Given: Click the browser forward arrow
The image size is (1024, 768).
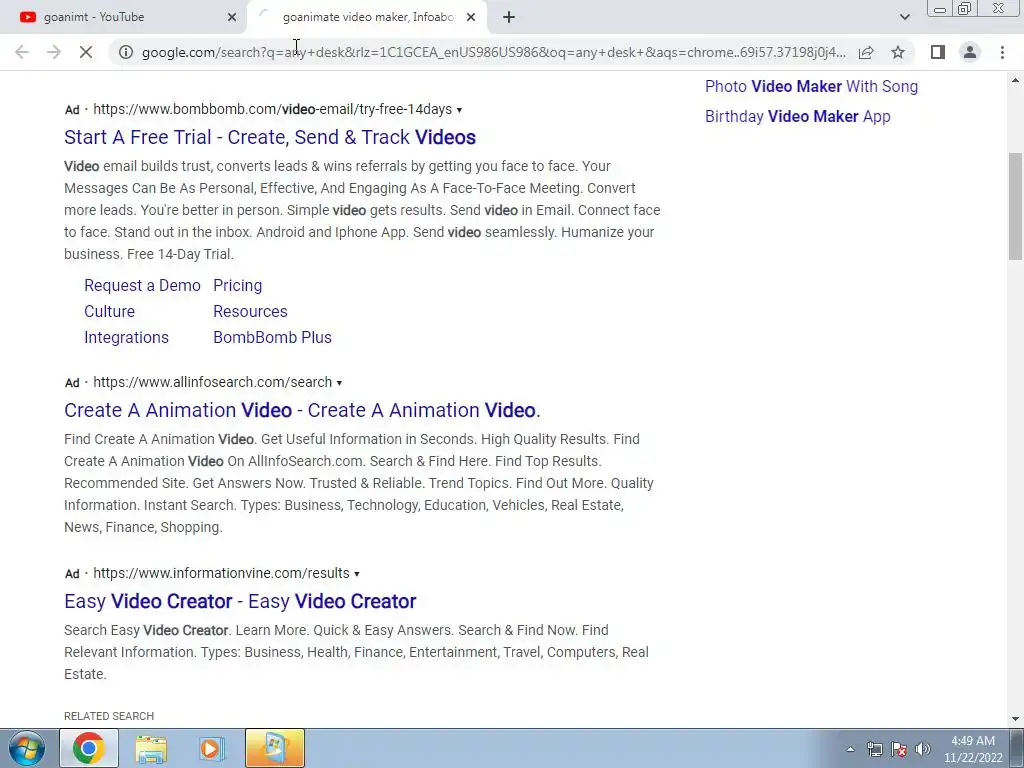Looking at the screenshot, I should pyautogui.click(x=54, y=52).
